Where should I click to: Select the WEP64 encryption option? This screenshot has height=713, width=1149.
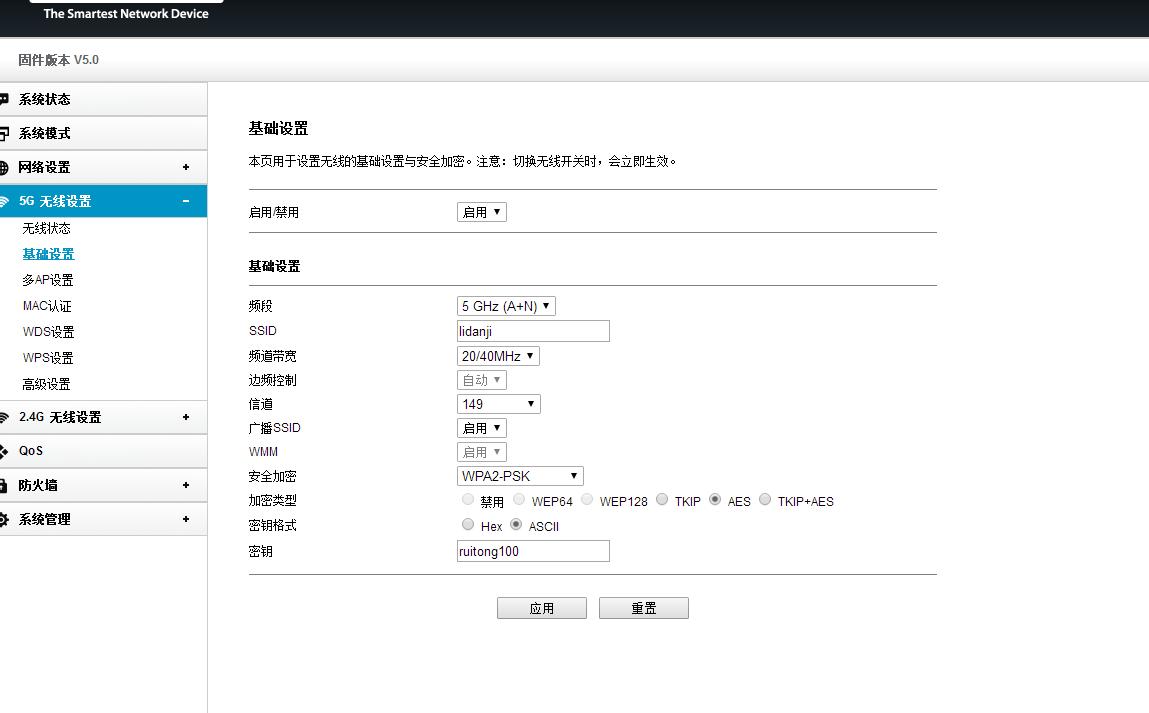(519, 500)
